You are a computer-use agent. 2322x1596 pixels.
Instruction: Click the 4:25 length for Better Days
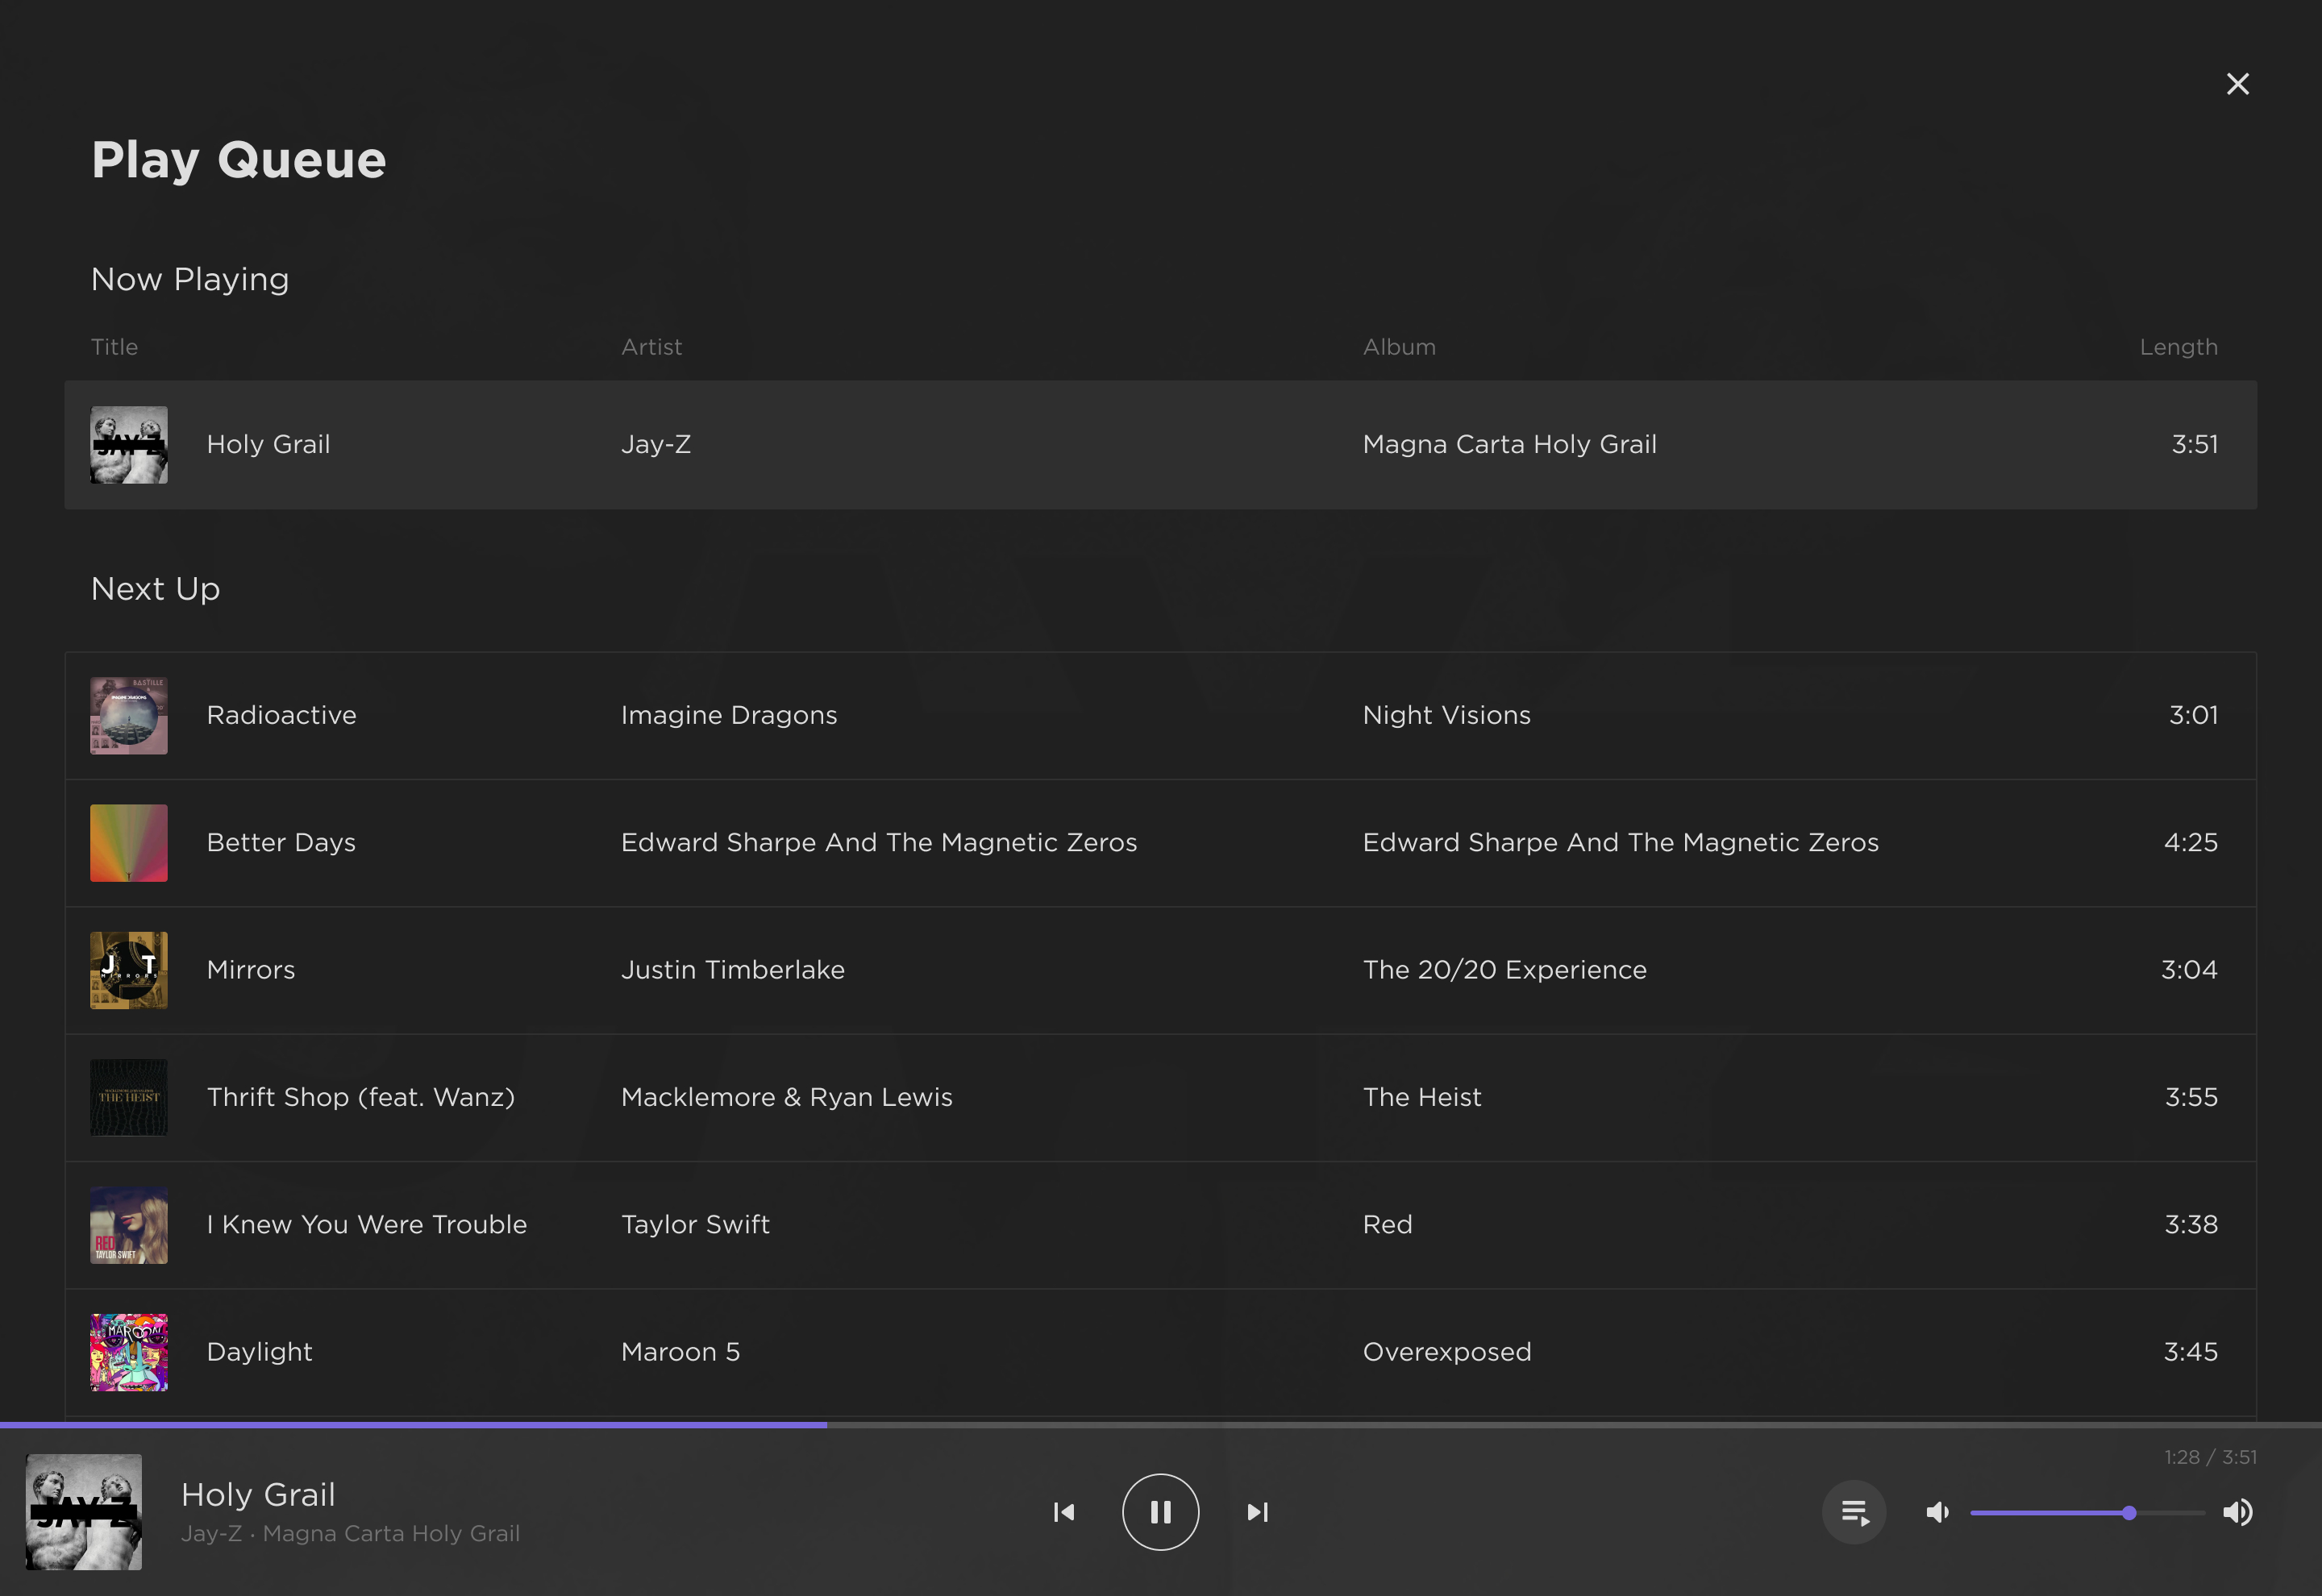pos(2190,843)
